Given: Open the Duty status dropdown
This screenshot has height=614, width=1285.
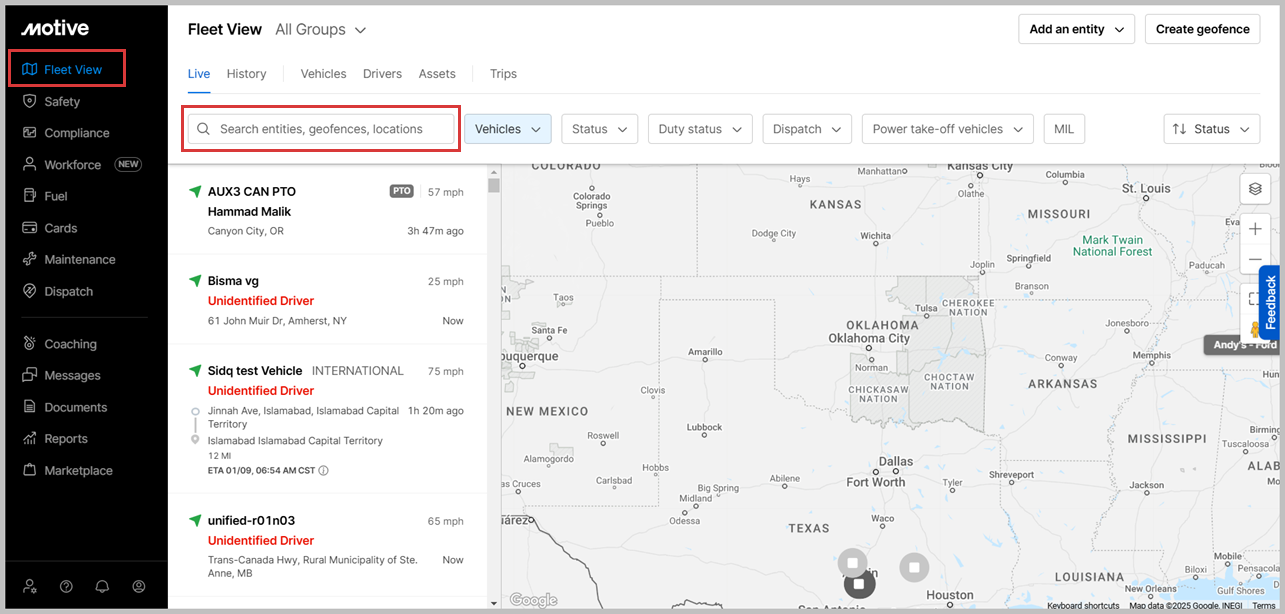Looking at the screenshot, I should click(700, 129).
